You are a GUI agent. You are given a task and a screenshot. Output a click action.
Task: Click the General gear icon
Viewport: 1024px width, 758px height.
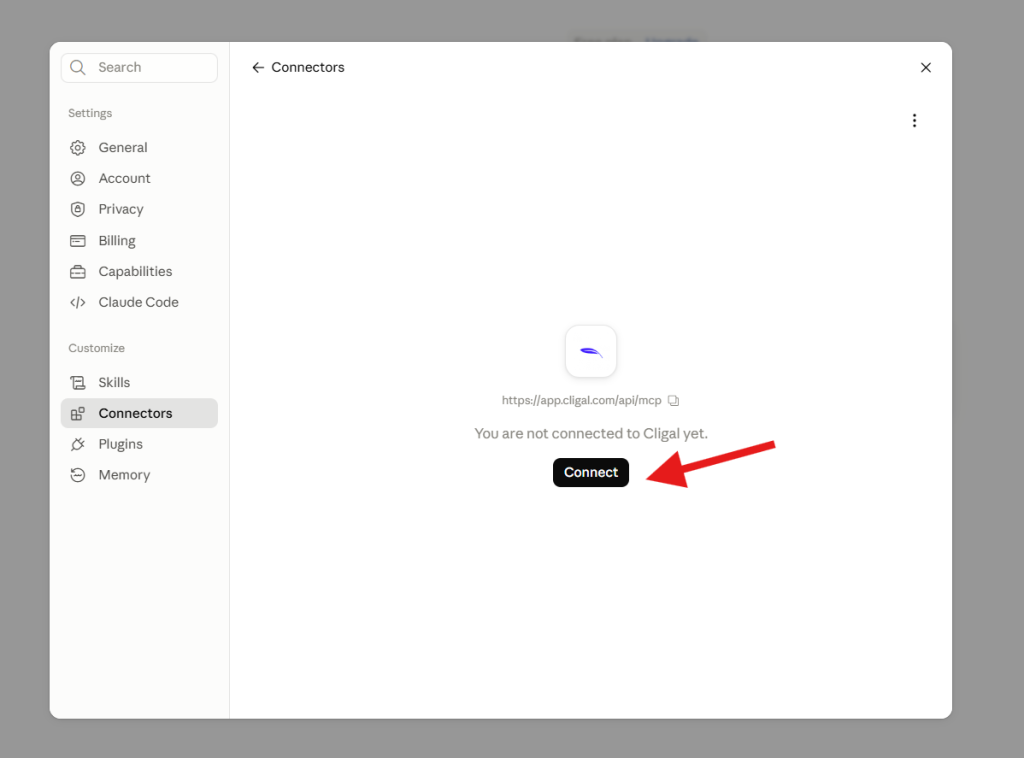78,148
